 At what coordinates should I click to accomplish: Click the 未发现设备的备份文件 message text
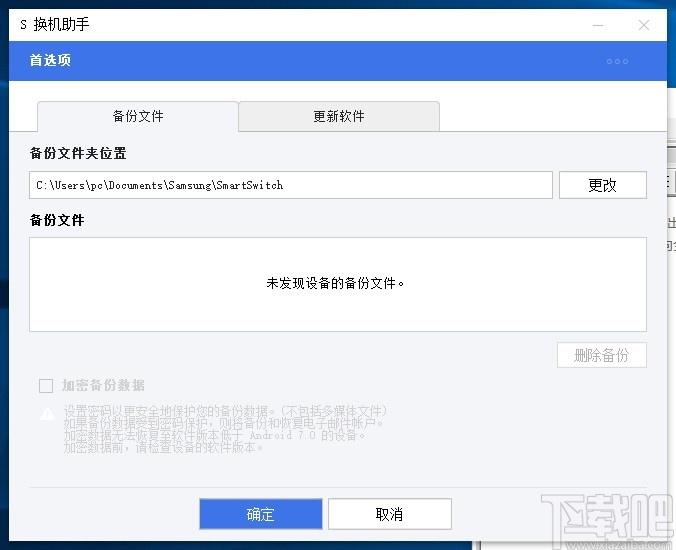coord(335,283)
